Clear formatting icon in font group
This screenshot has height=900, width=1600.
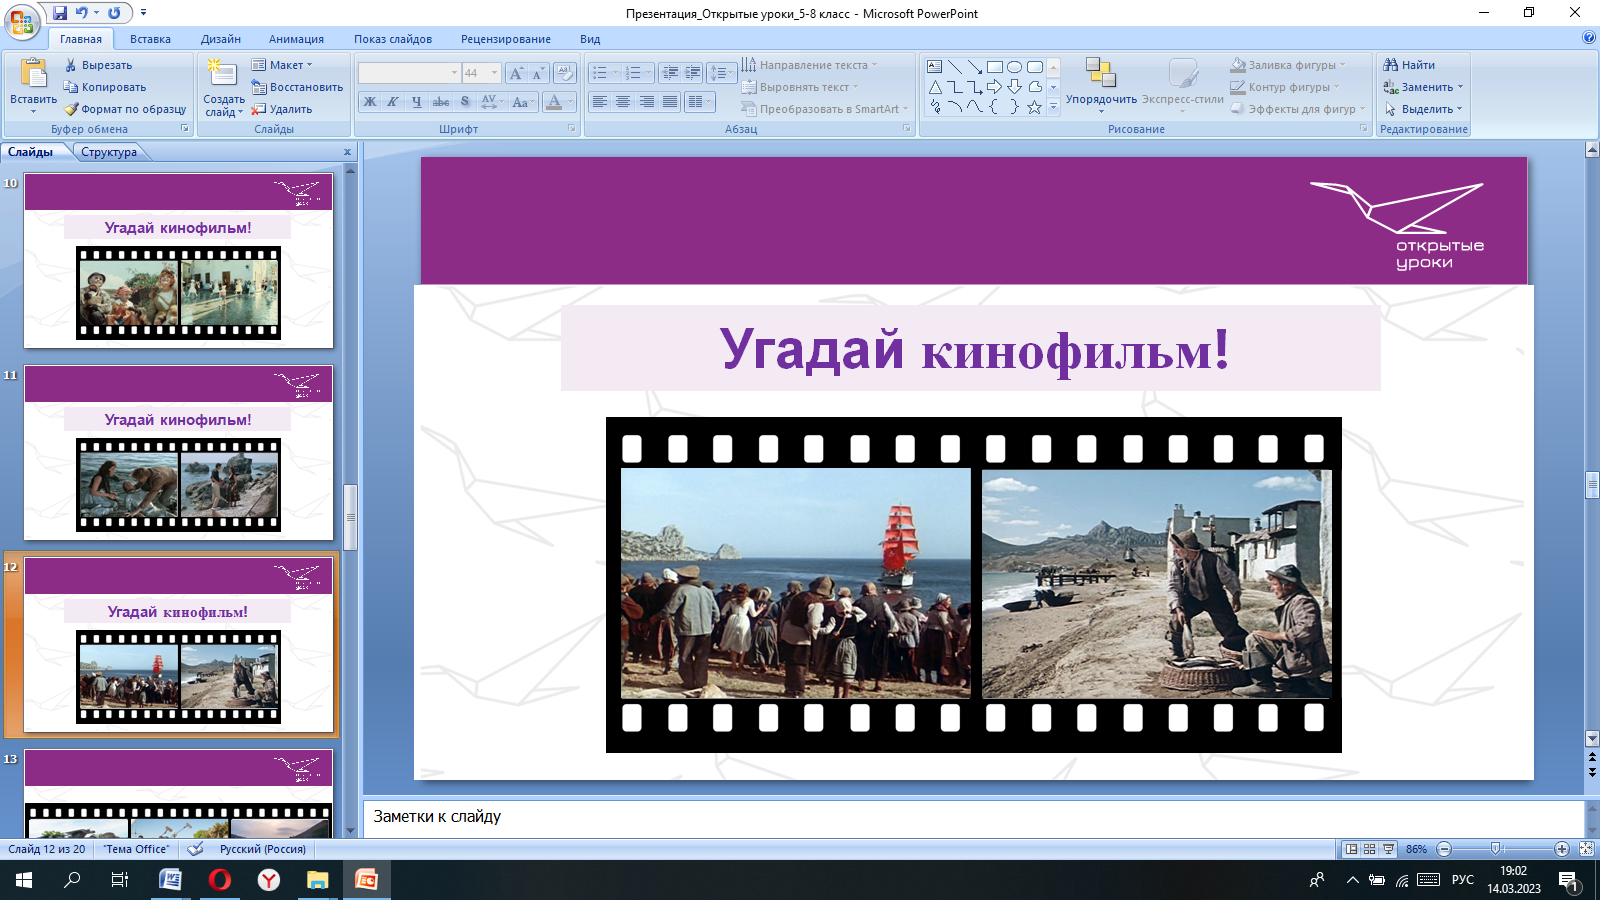pos(565,73)
